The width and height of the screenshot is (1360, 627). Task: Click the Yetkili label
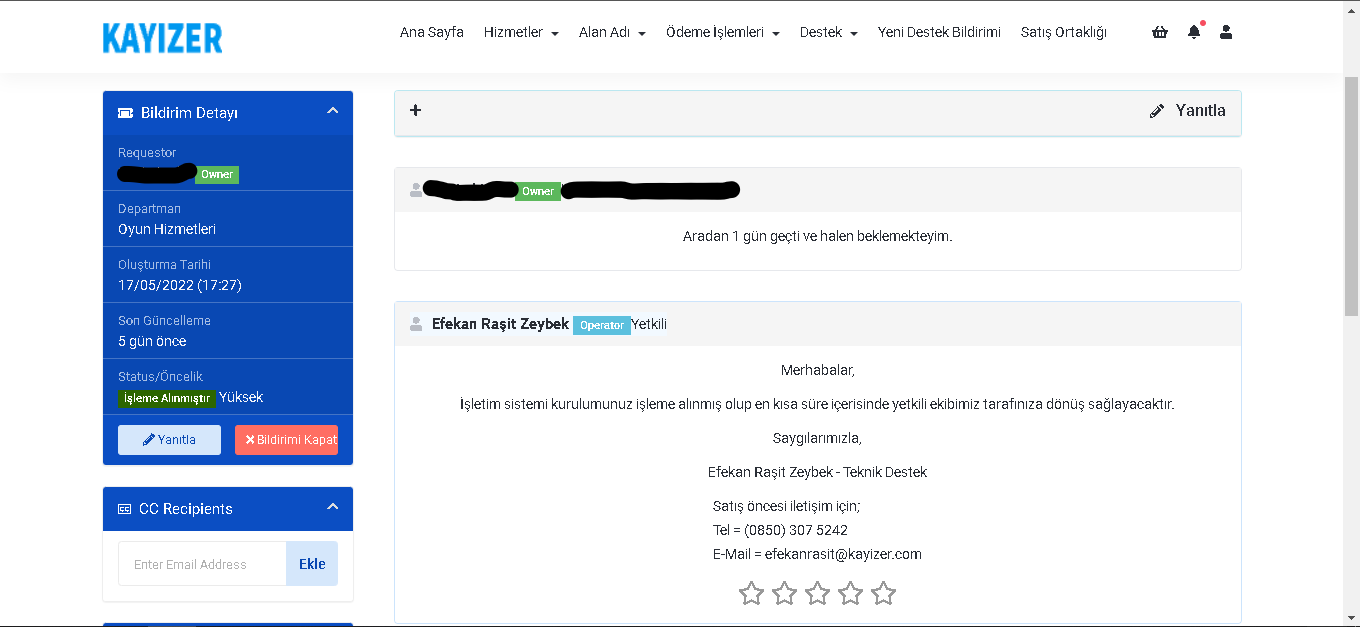pos(649,324)
